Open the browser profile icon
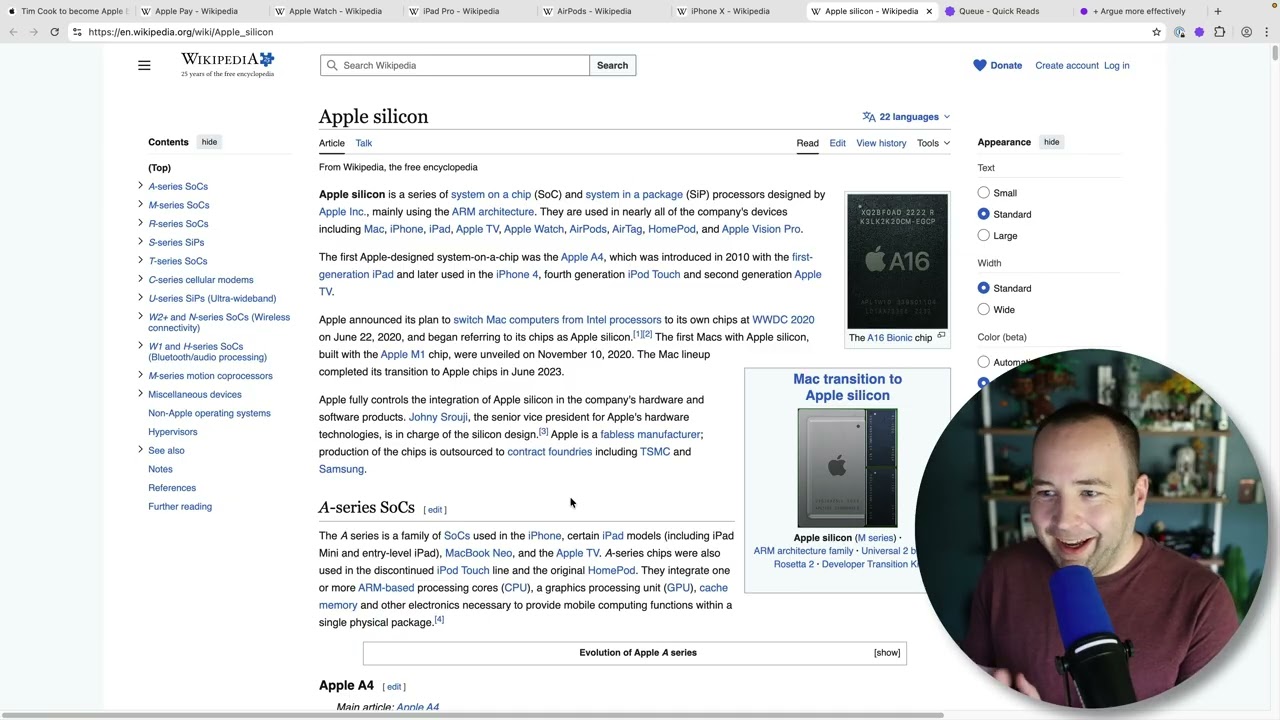The image size is (1280, 720). pyautogui.click(x=1246, y=32)
